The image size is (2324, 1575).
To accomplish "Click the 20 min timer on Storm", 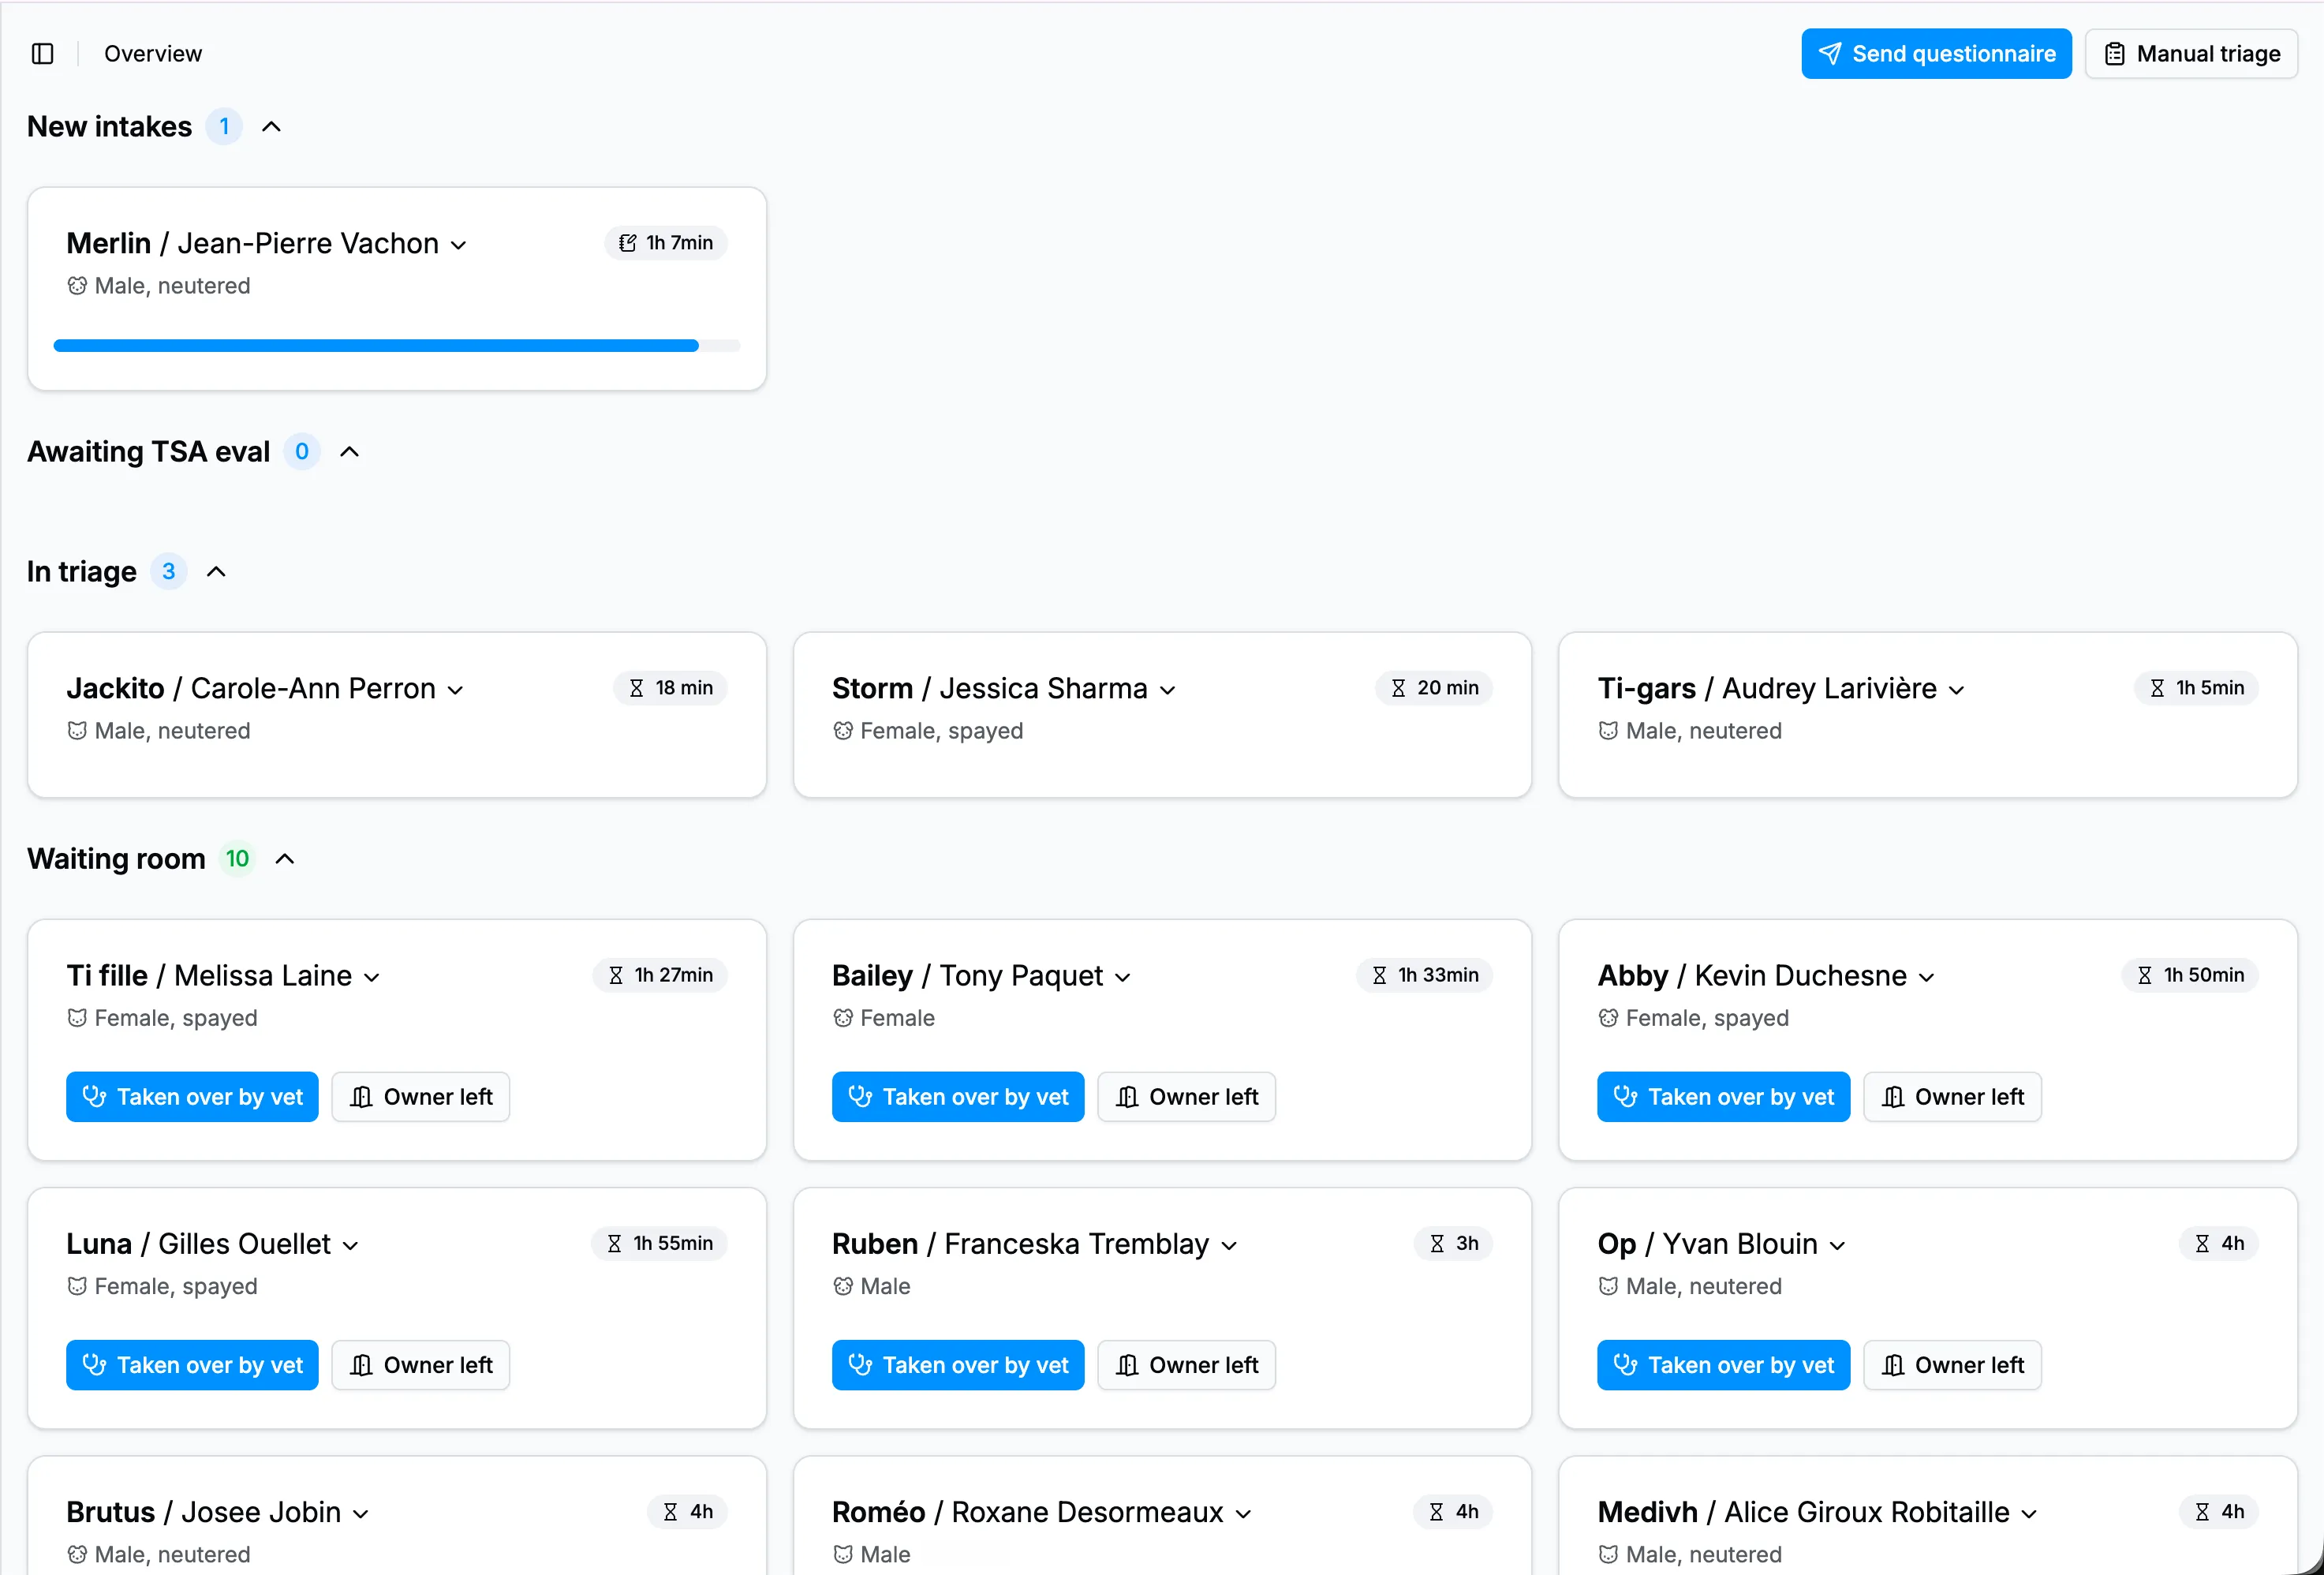I will pos(1434,688).
